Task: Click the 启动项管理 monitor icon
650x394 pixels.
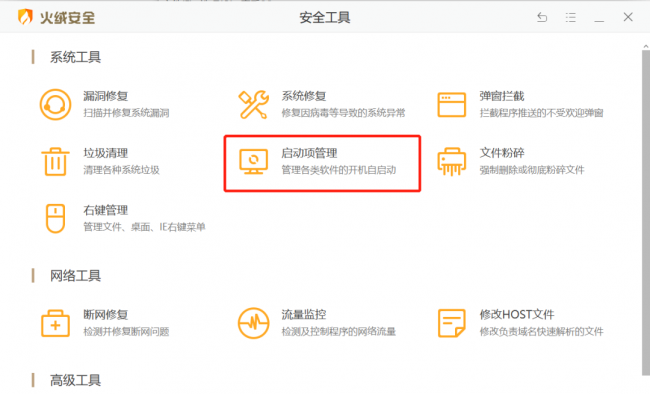Action: [253, 162]
